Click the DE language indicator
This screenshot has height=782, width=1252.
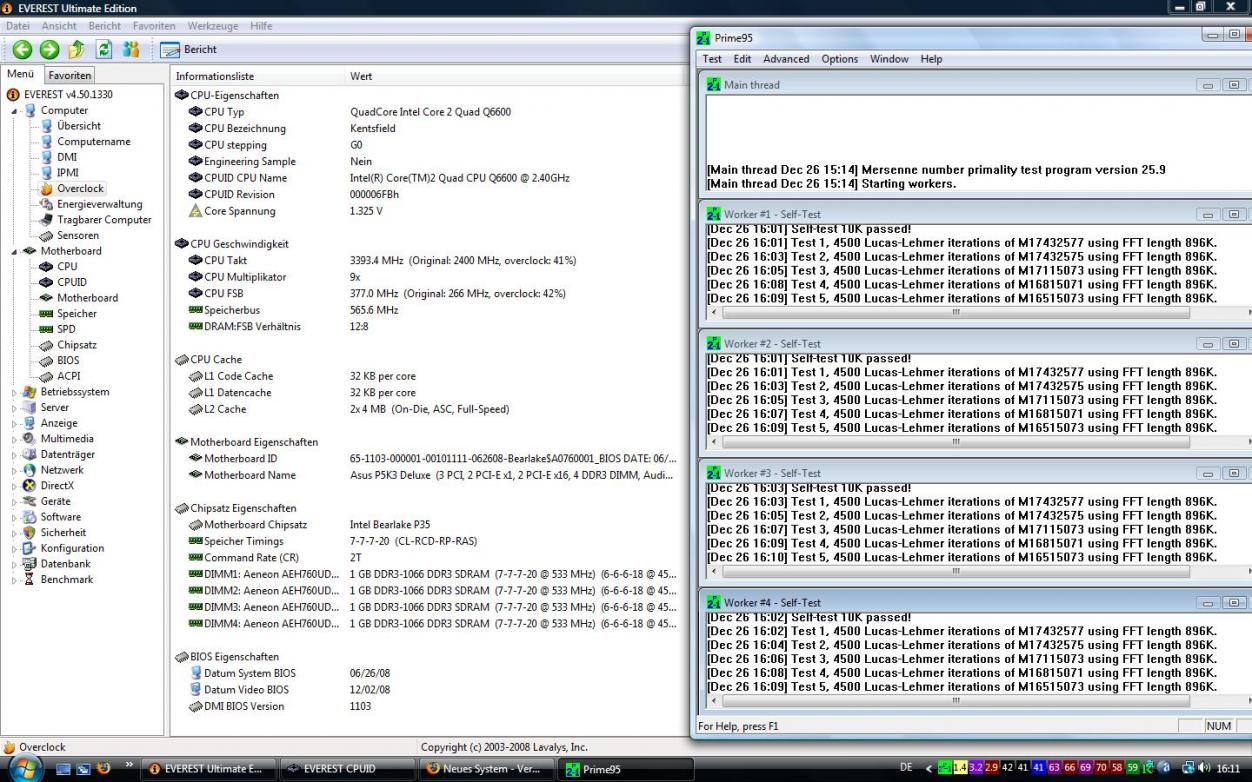tap(906, 768)
